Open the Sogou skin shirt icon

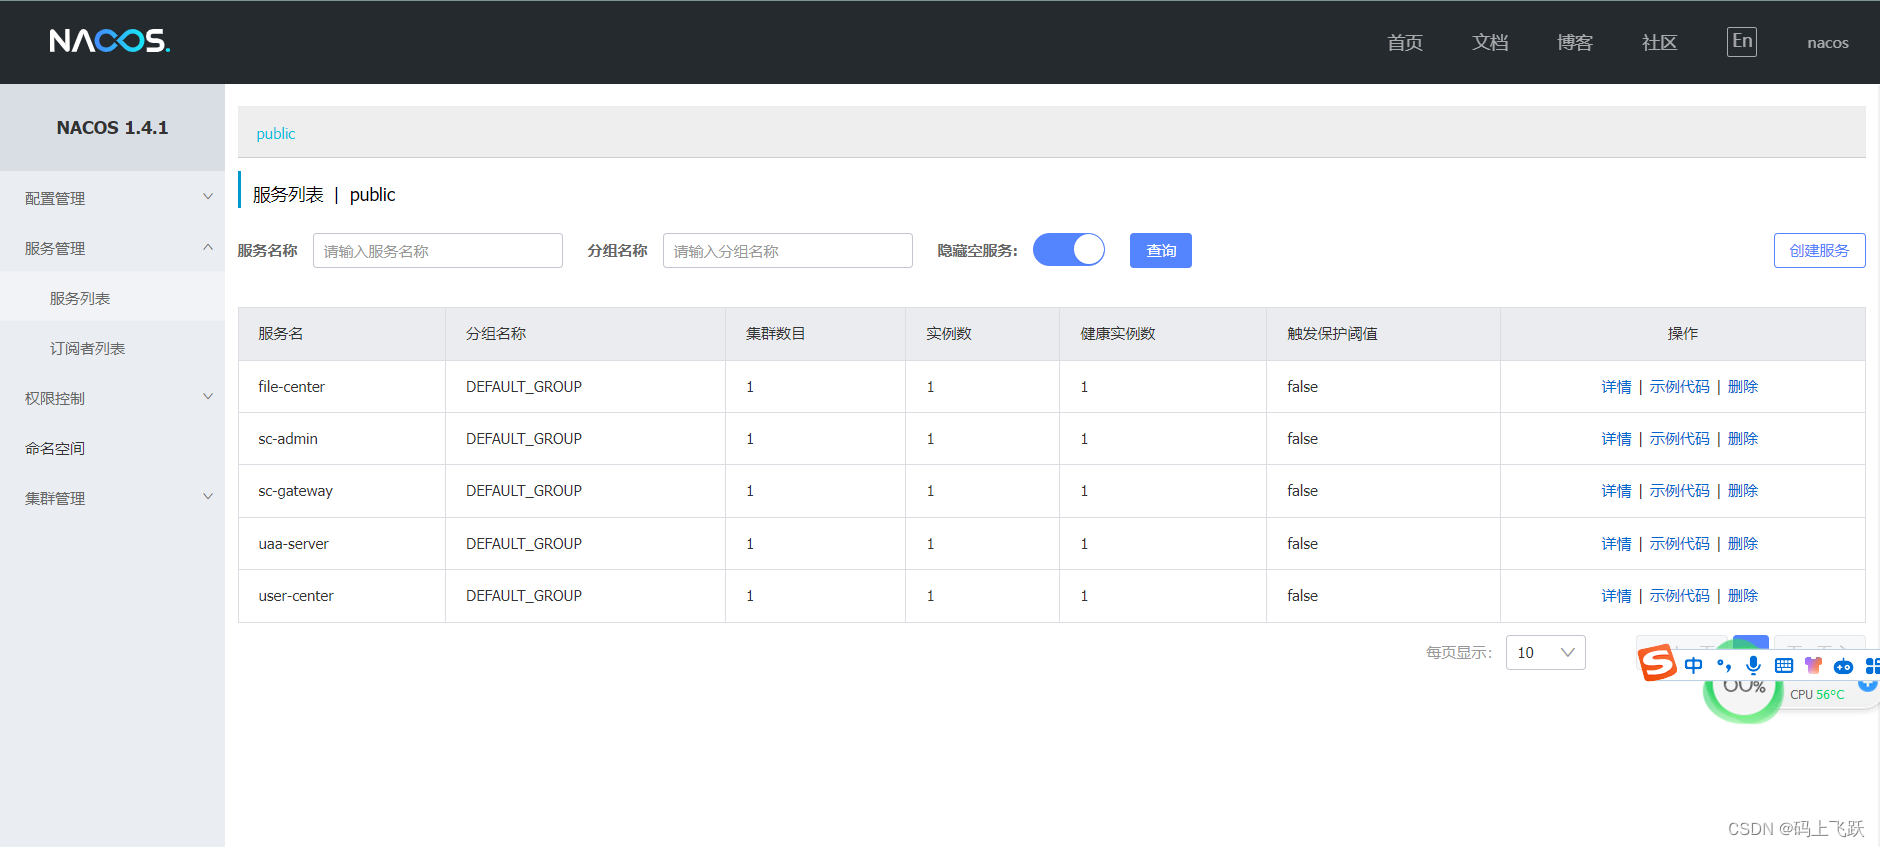[1813, 666]
